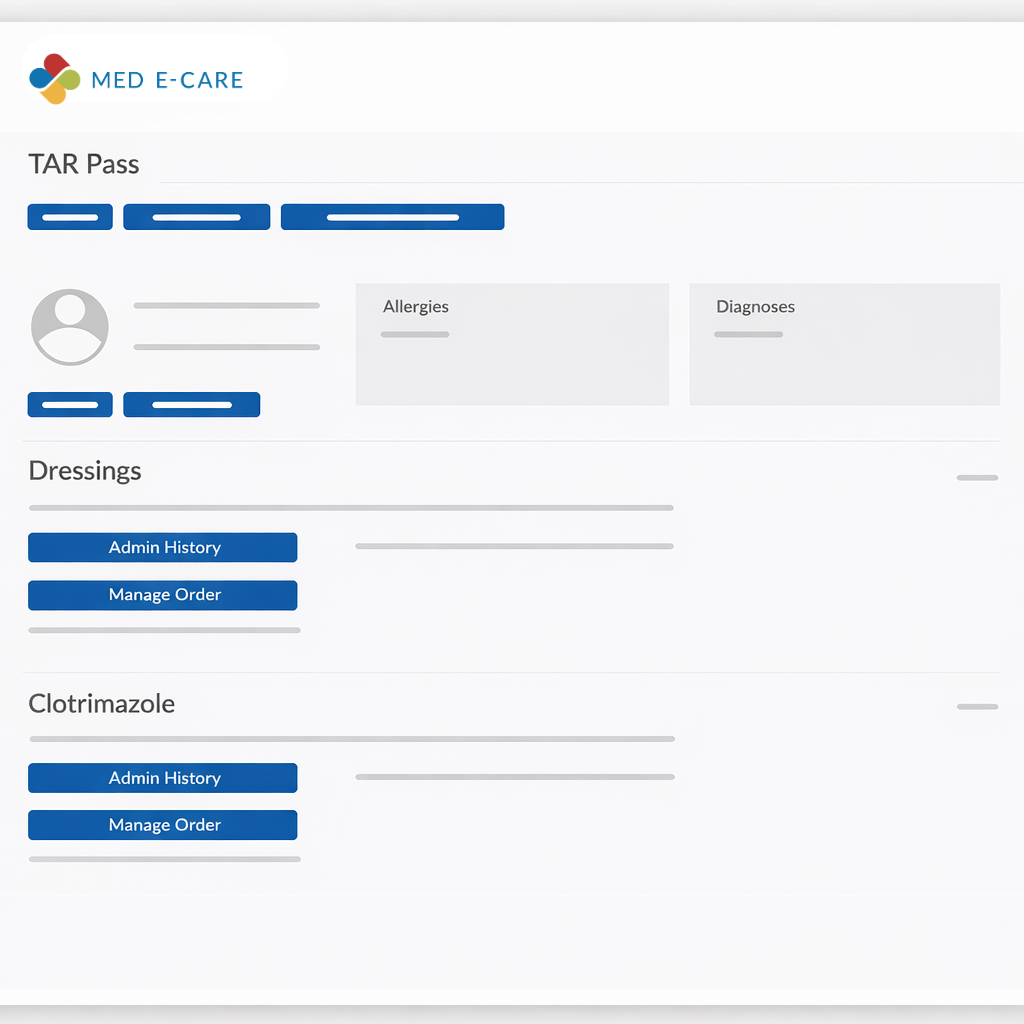Select the "Clotrimazole" order title
The width and height of the screenshot is (1024, 1024).
[101, 703]
